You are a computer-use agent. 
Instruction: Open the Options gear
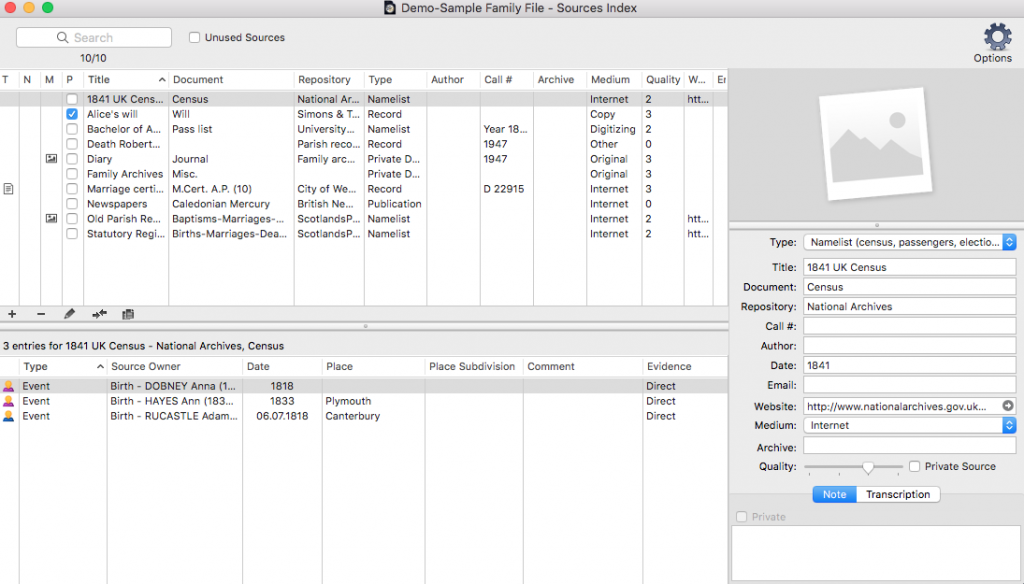pyautogui.click(x=997, y=43)
